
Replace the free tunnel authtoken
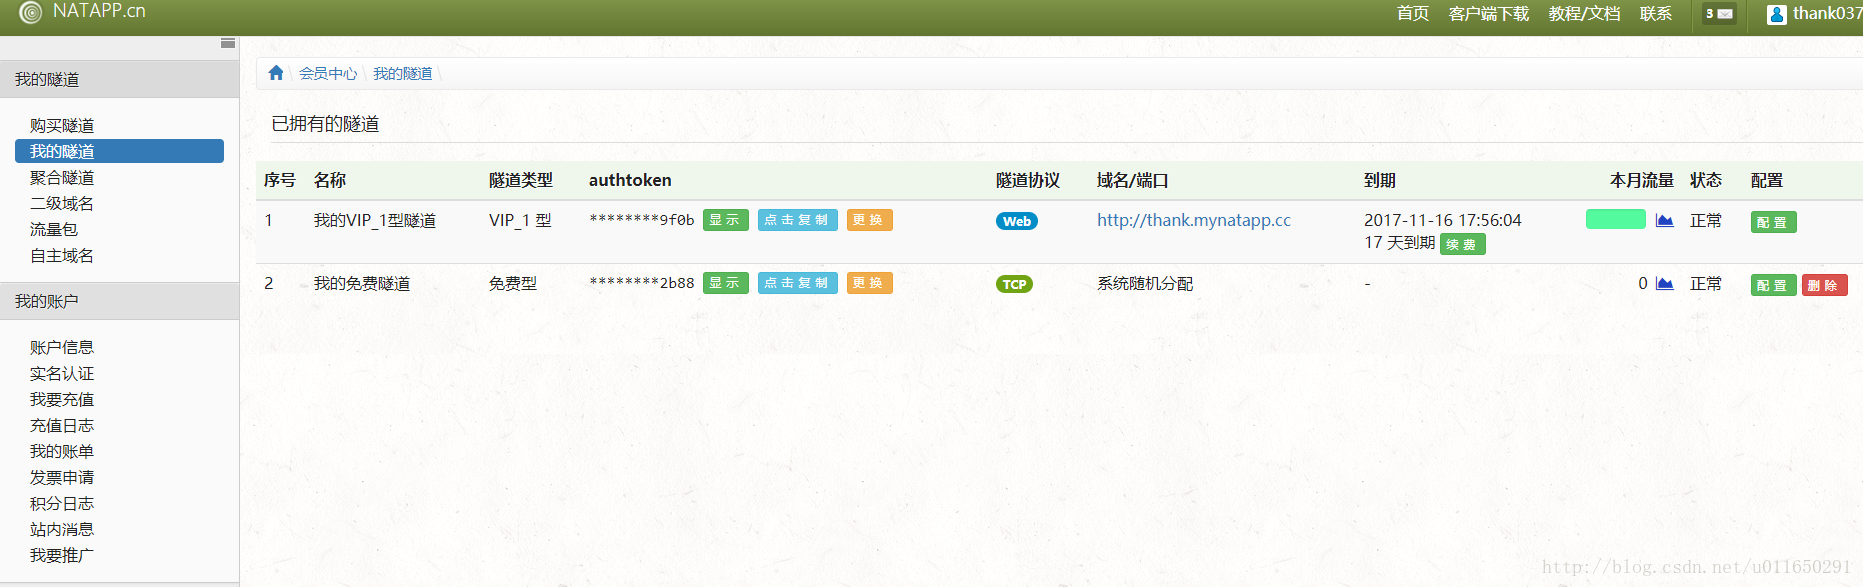[x=868, y=283]
